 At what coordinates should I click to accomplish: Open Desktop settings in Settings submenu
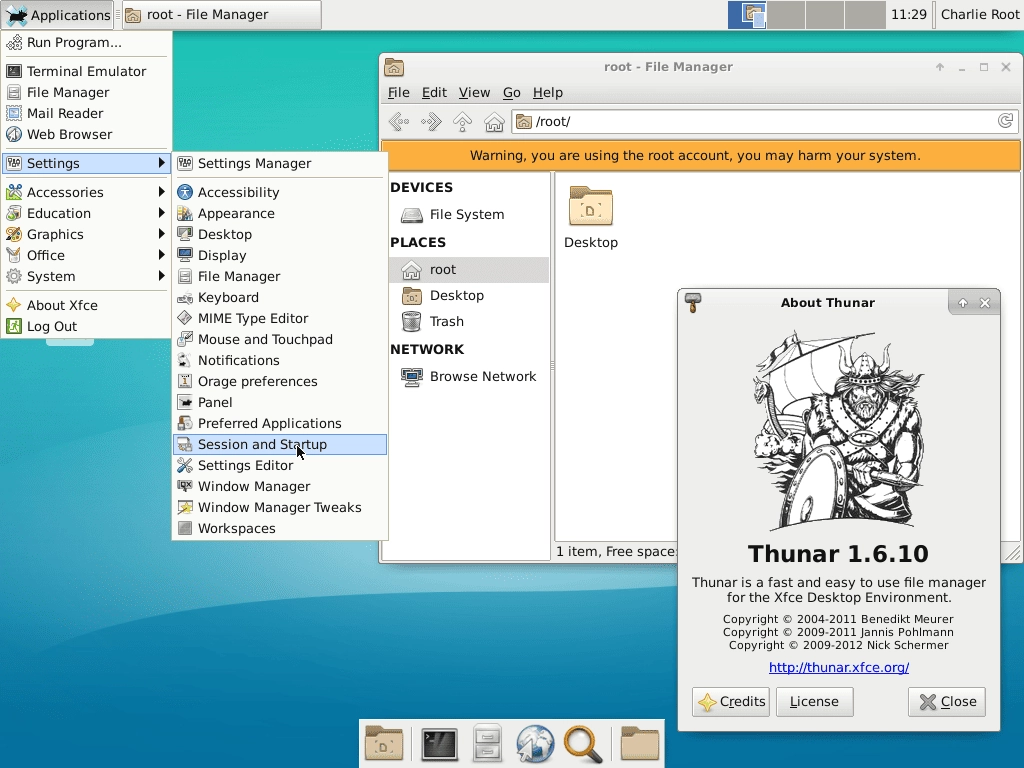(x=280, y=234)
